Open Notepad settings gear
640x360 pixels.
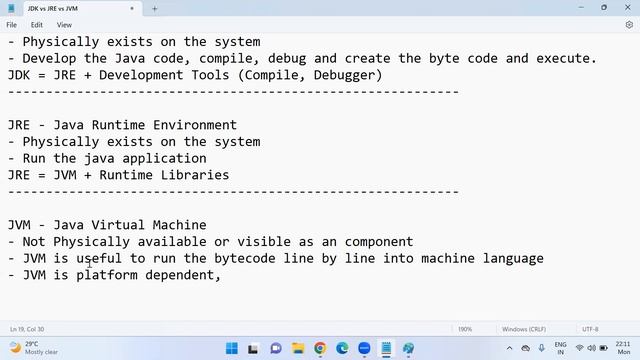pos(629,25)
